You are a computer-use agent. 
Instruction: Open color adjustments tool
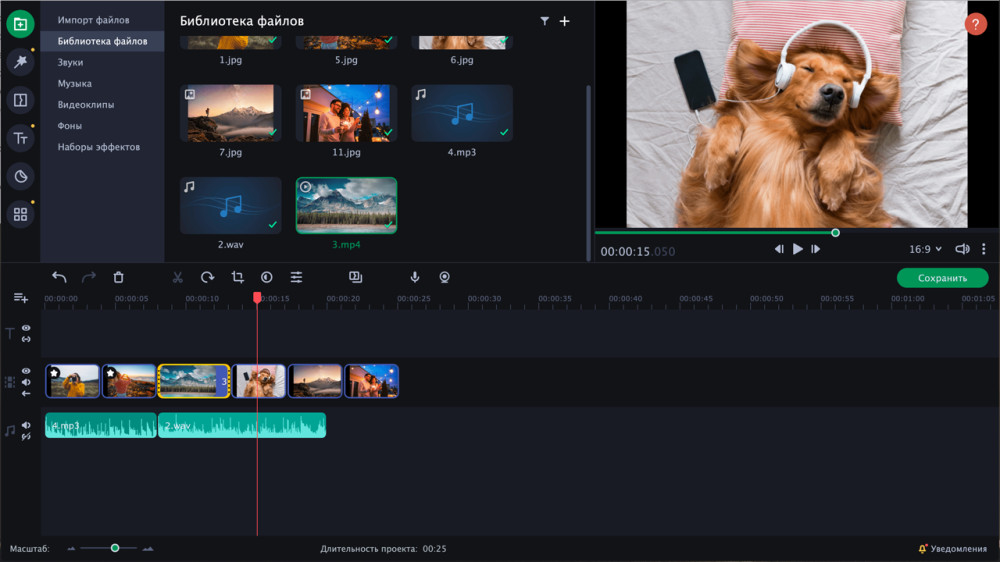(x=267, y=277)
